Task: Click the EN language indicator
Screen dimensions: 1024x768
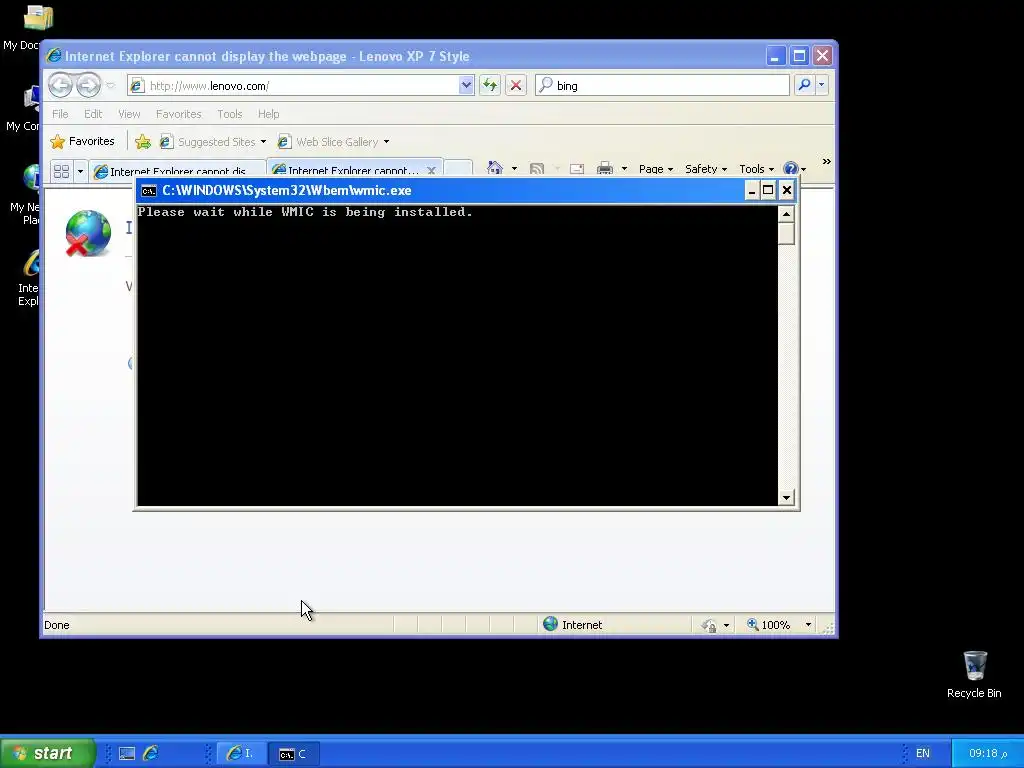Action: click(922, 754)
